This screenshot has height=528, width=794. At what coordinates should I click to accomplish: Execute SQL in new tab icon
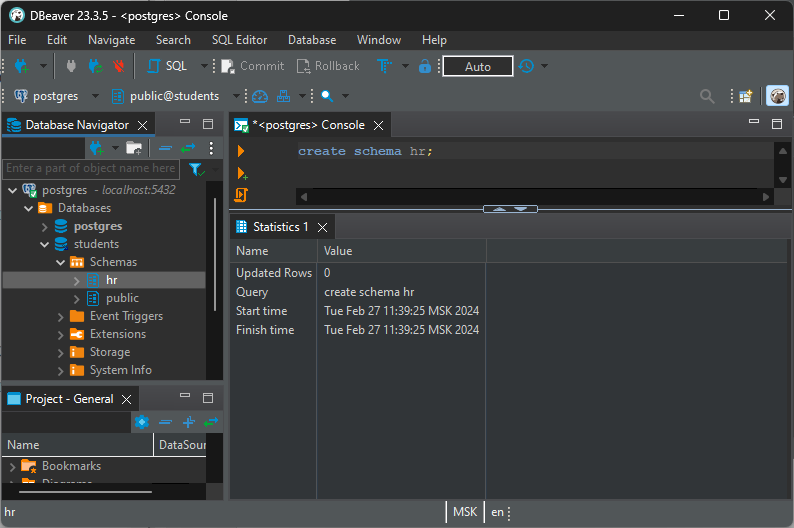click(242, 174)
